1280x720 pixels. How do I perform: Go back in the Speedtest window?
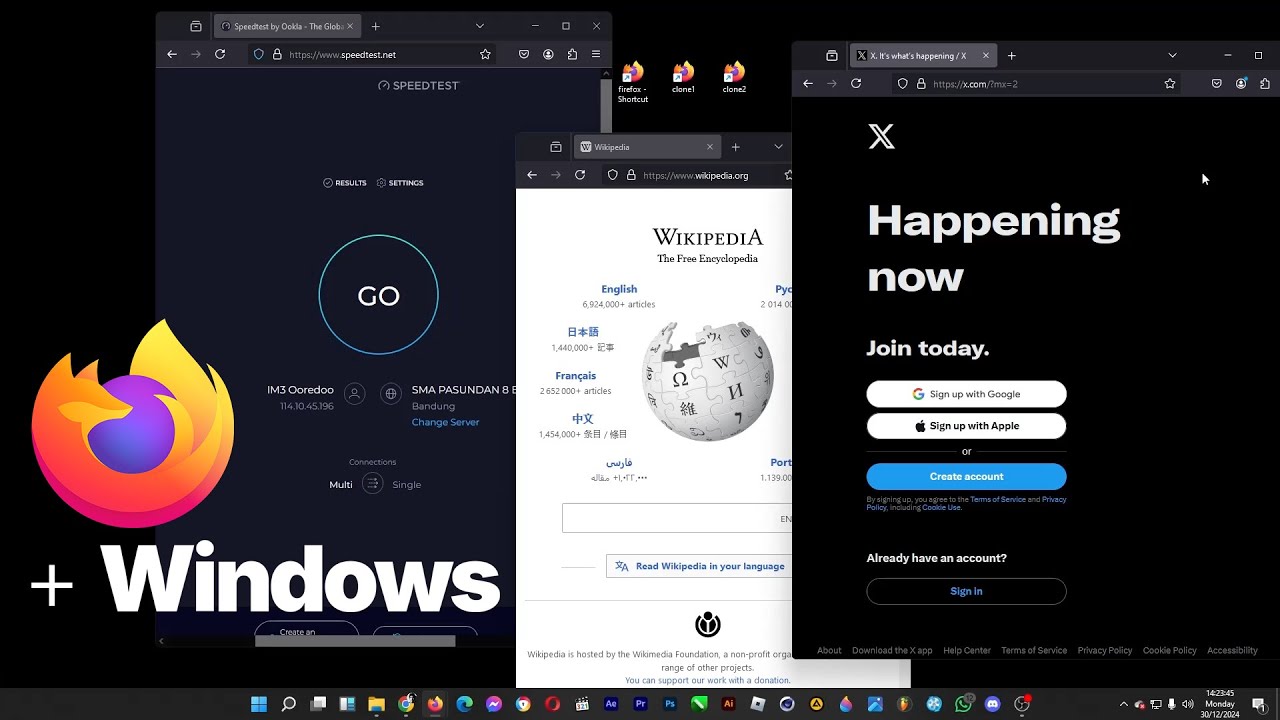172,54
